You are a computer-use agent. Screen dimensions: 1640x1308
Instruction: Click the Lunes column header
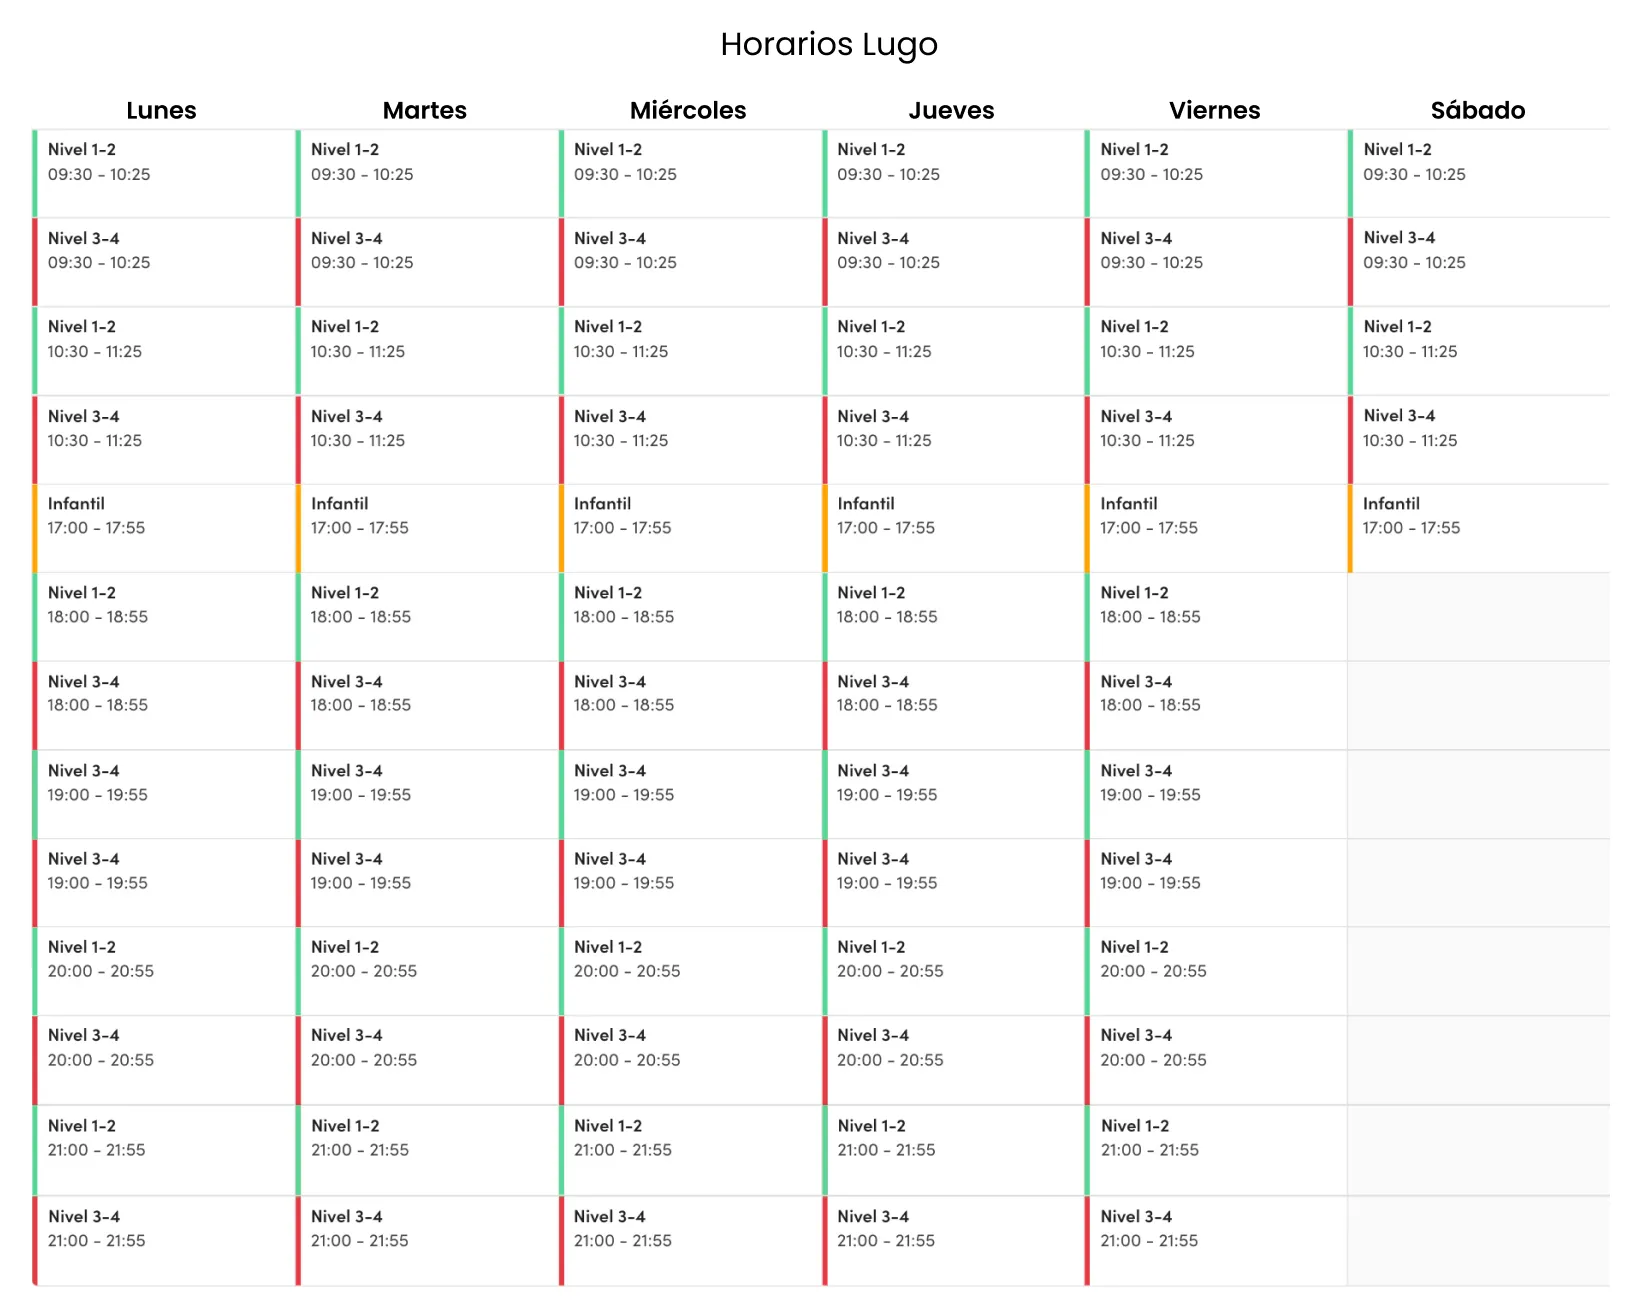click(x=161, y=110)
